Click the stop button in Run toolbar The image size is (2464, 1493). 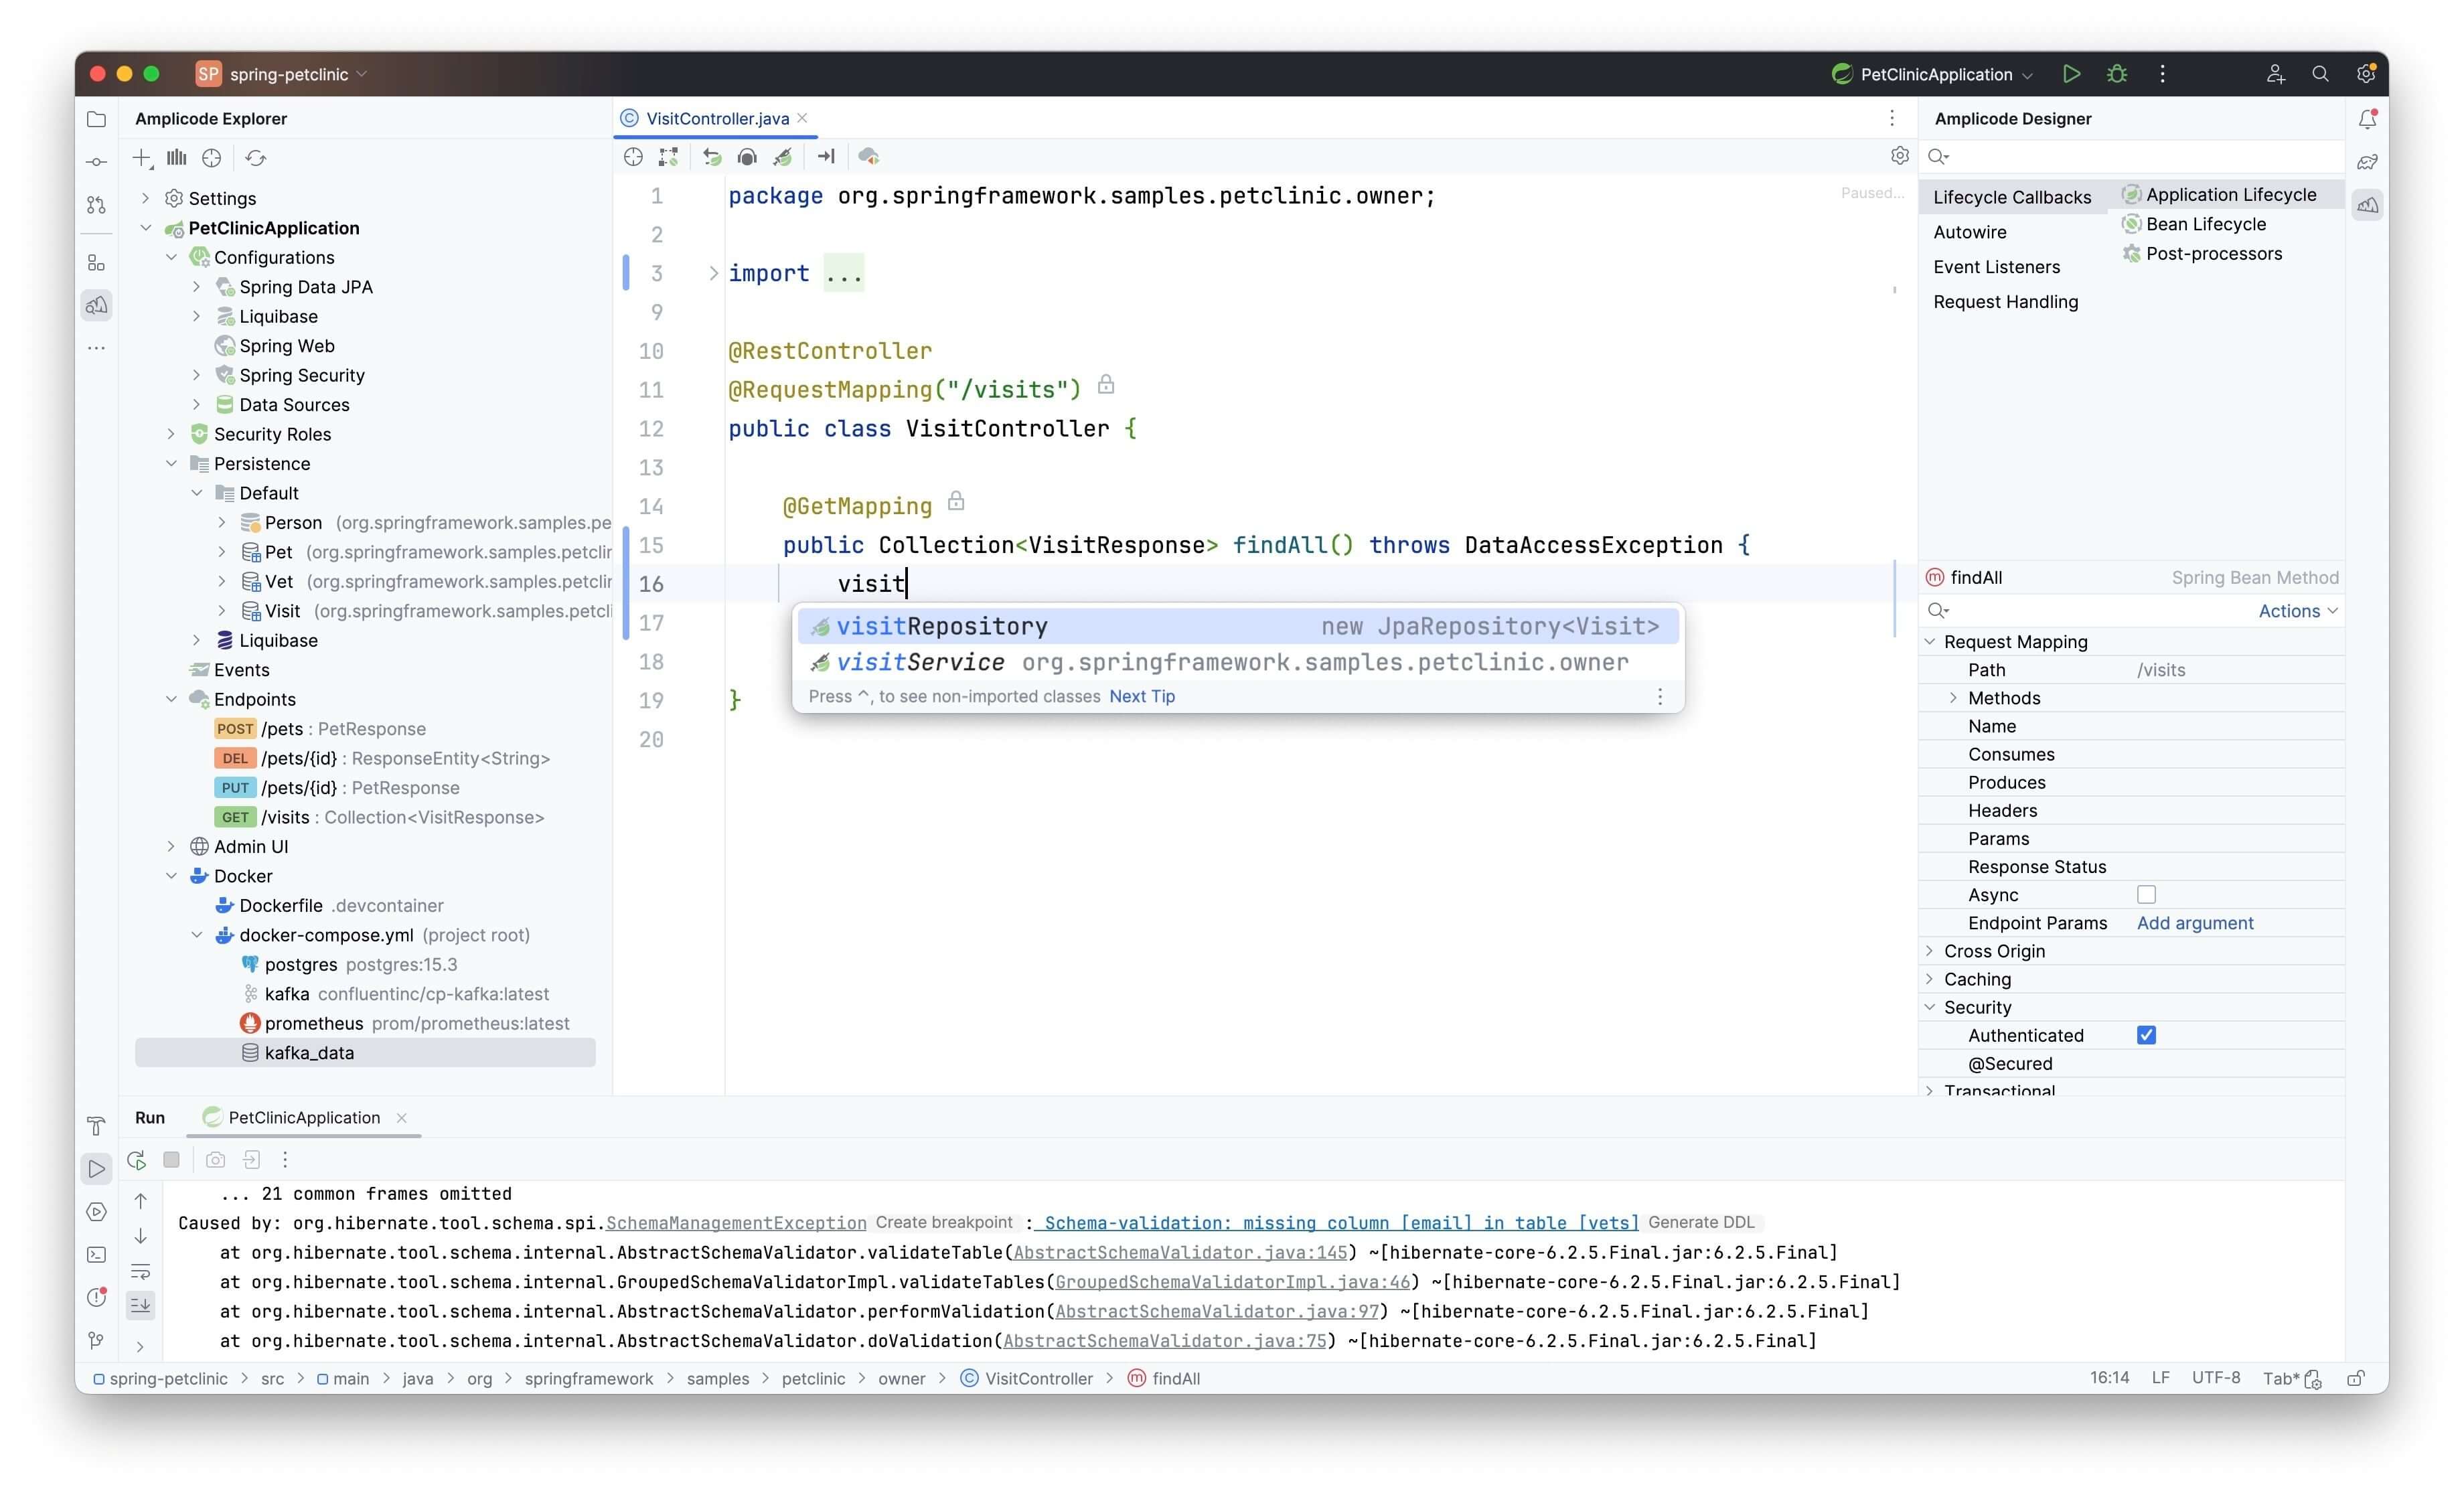pos(172,1160)
